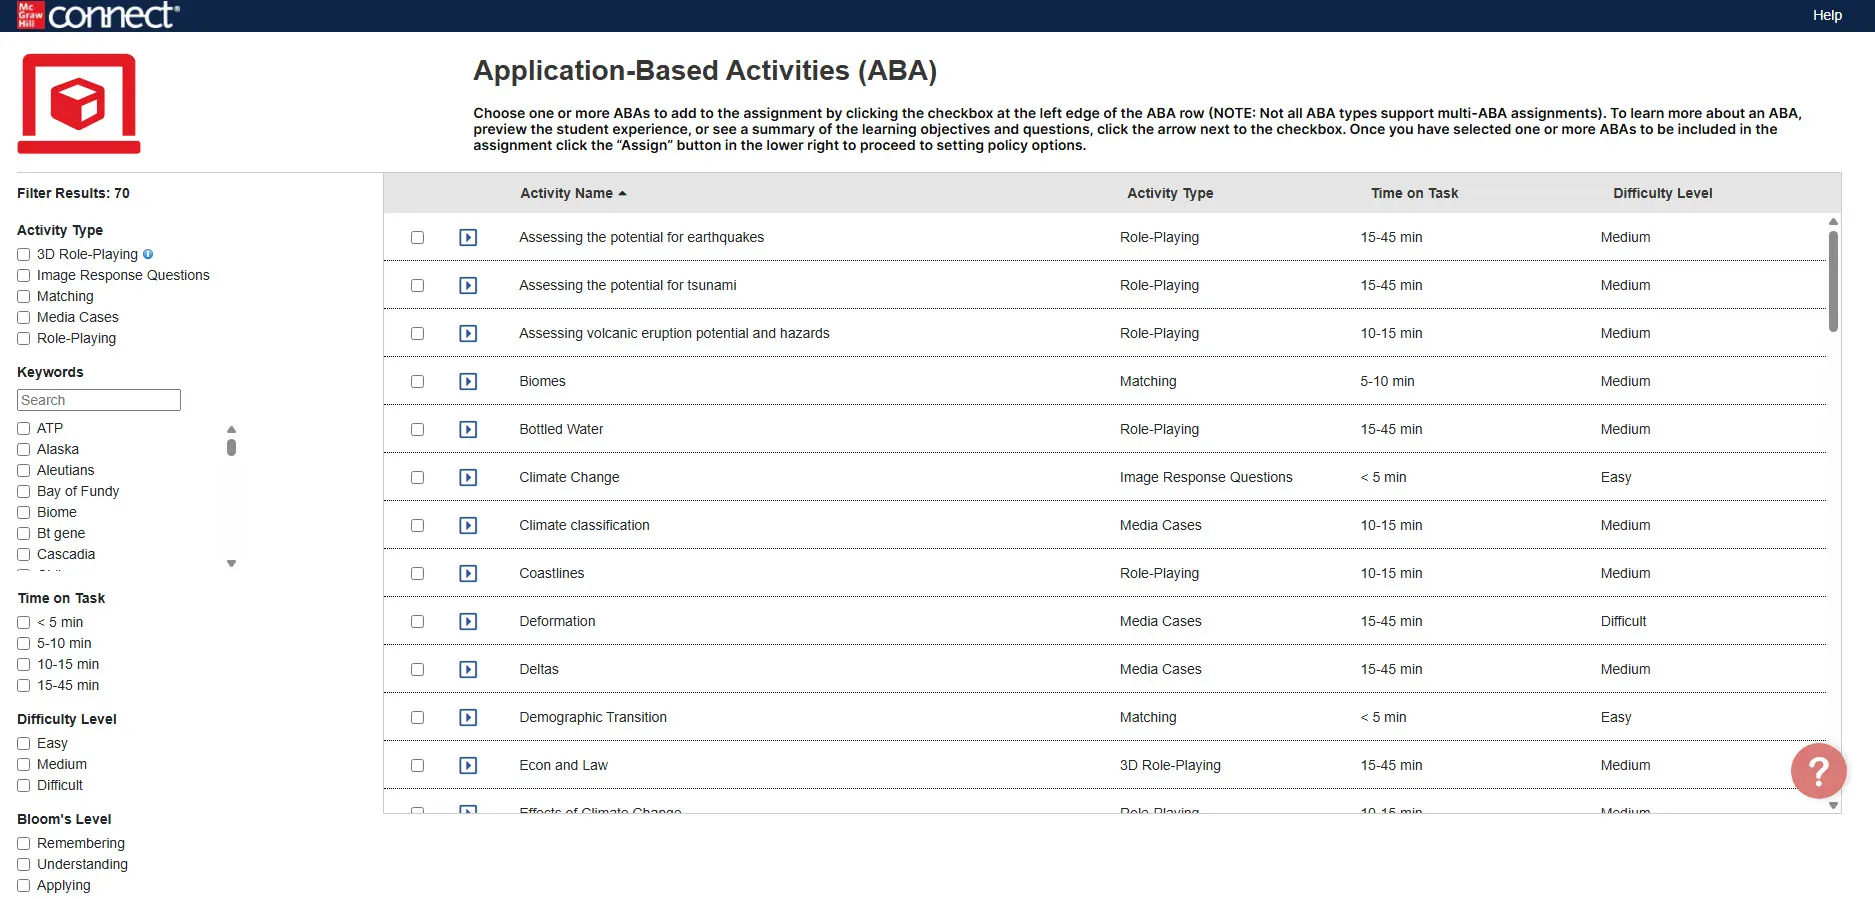The height and width of the screenshot is (899, 1875).
Task: Click preview arrow beside Econ and Law
Action: [x=468, y=765]
